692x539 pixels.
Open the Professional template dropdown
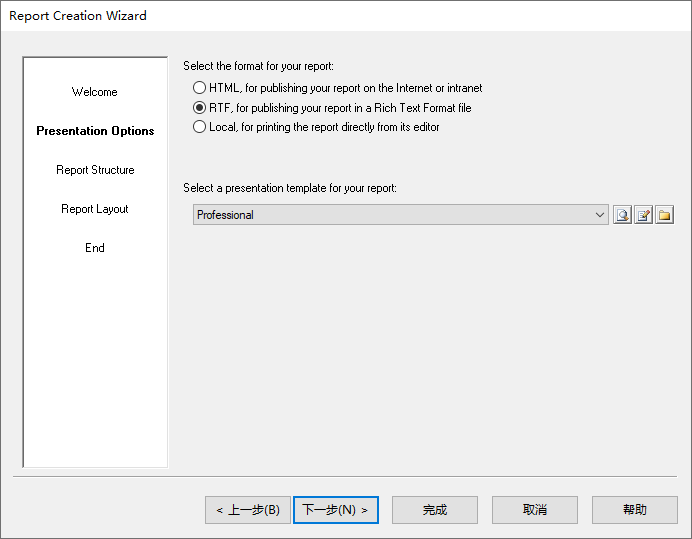point(401,215)
